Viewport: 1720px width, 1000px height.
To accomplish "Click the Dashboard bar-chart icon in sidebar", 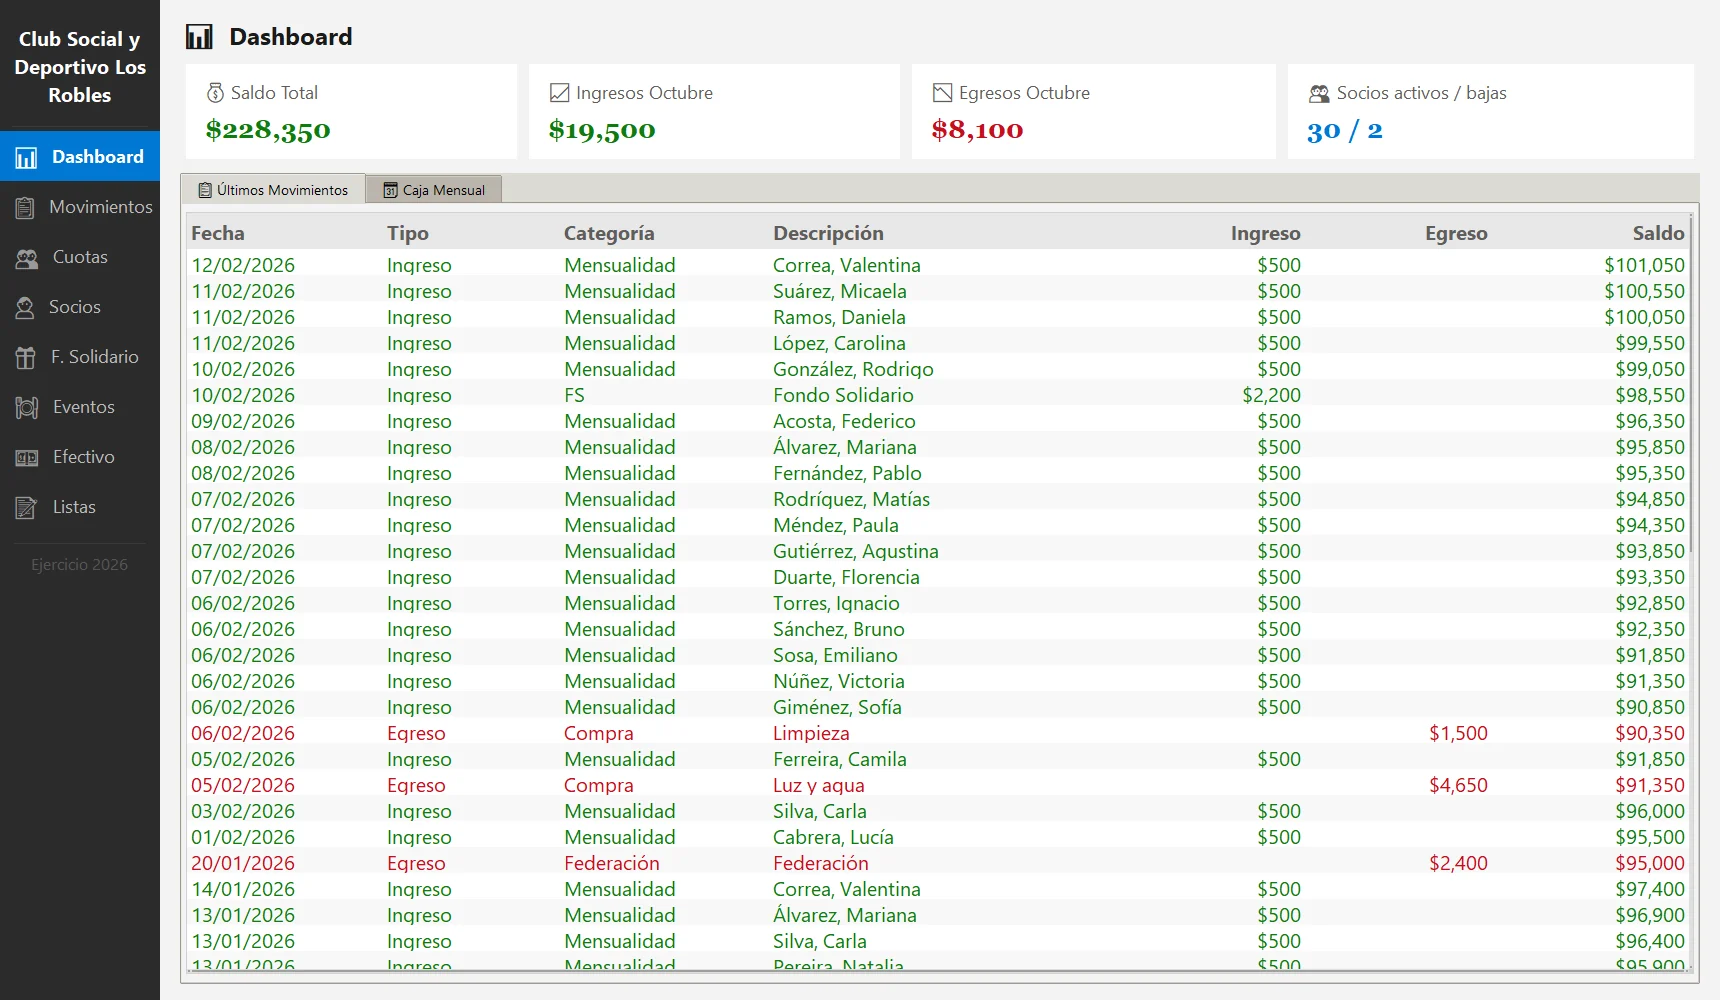I will point(26,158).
